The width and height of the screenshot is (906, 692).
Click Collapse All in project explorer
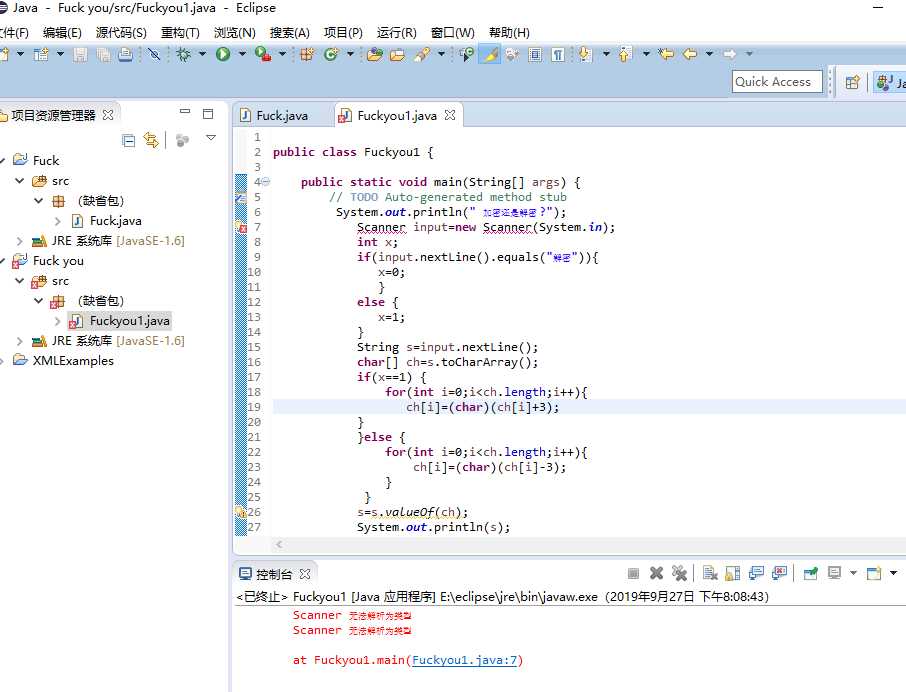point(129,140)
